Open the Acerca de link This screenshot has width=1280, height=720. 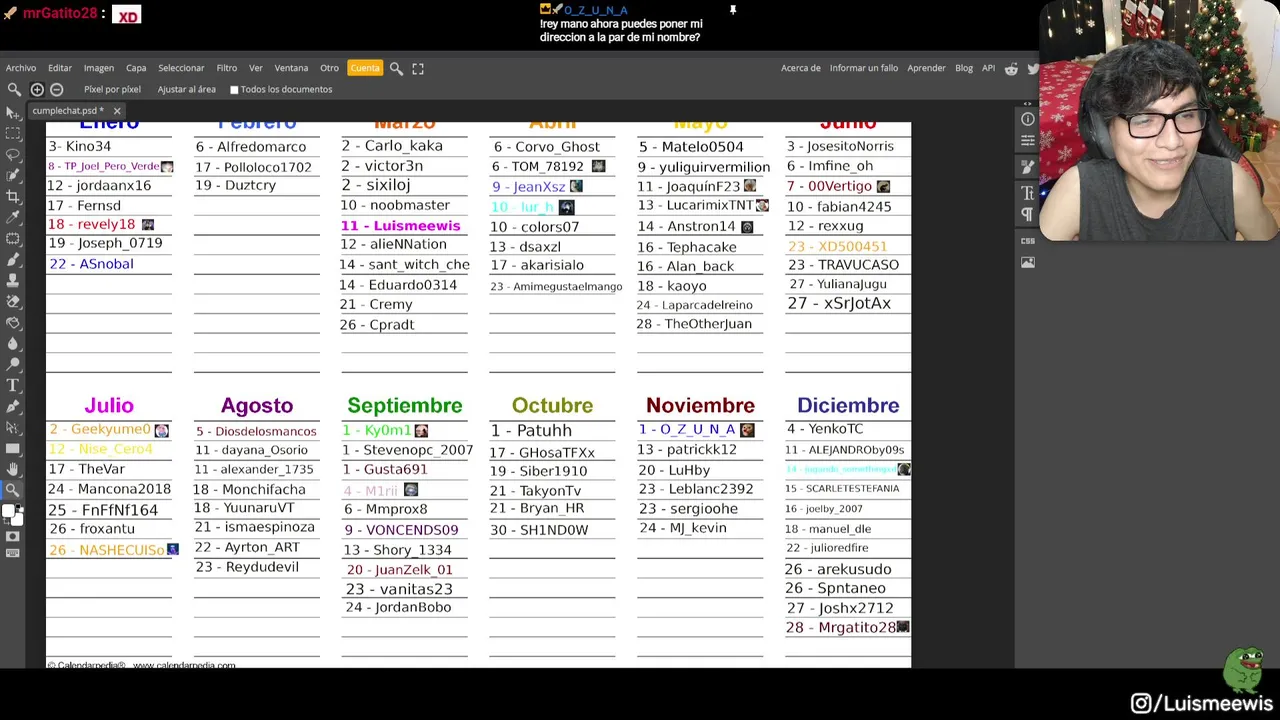(x=801, y=68)
